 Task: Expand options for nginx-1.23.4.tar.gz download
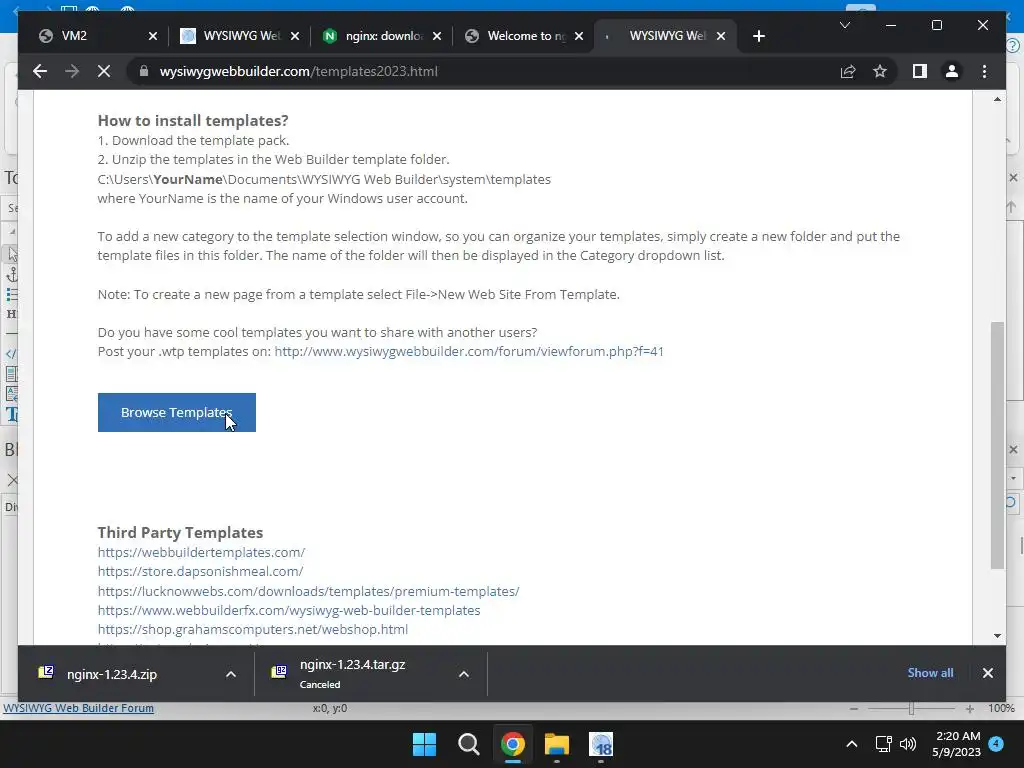pos(464,674)
